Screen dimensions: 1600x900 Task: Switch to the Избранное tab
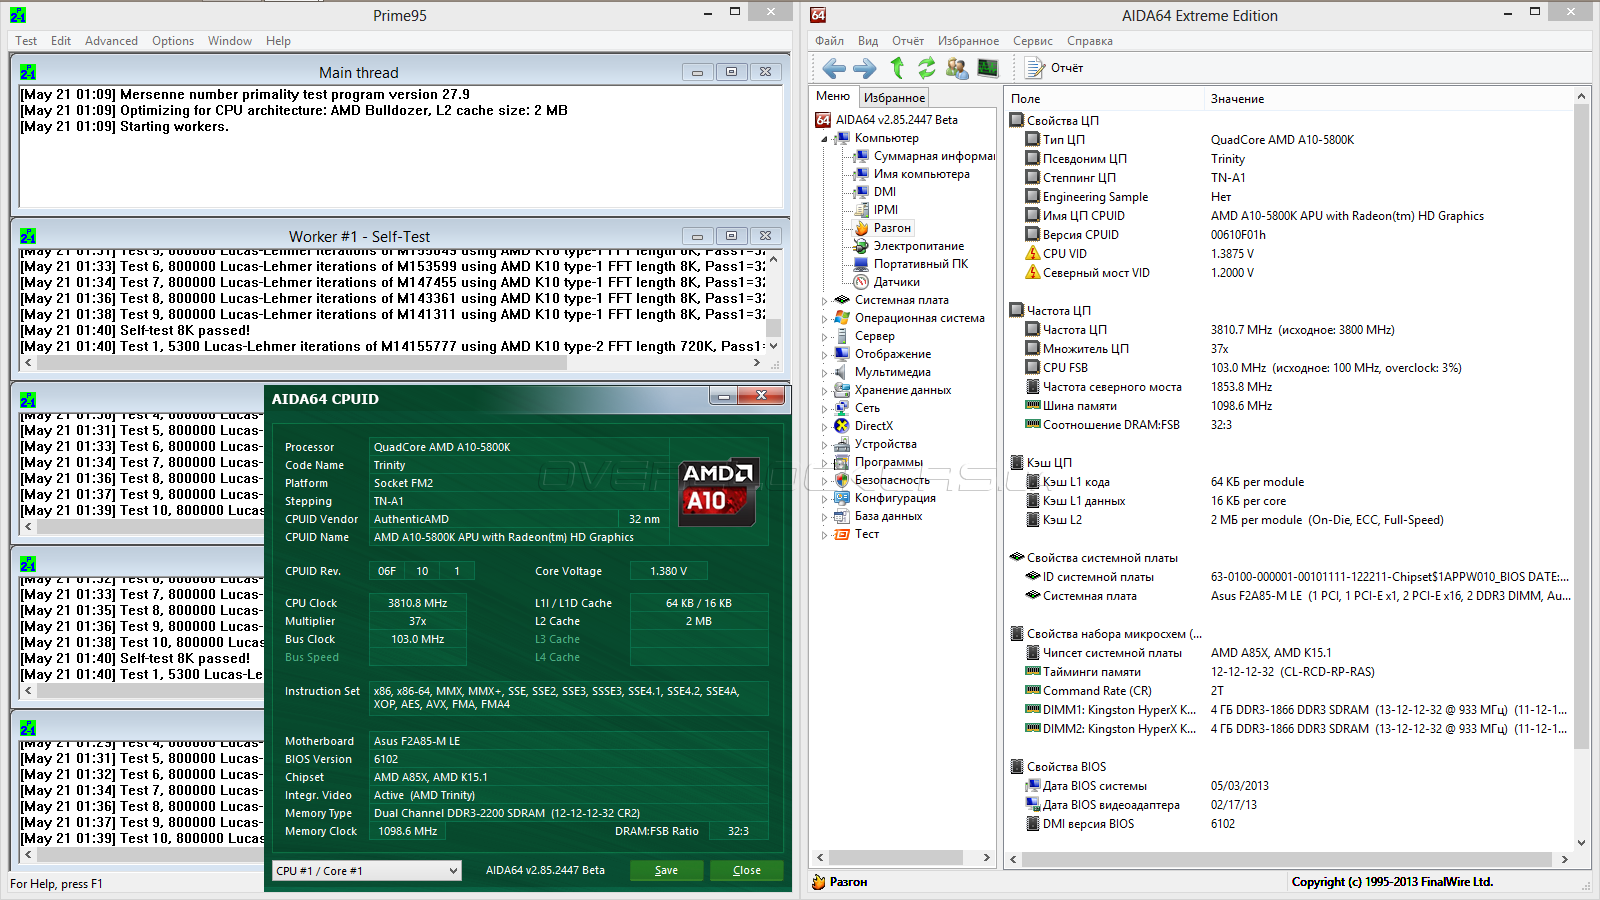[894, 97]
